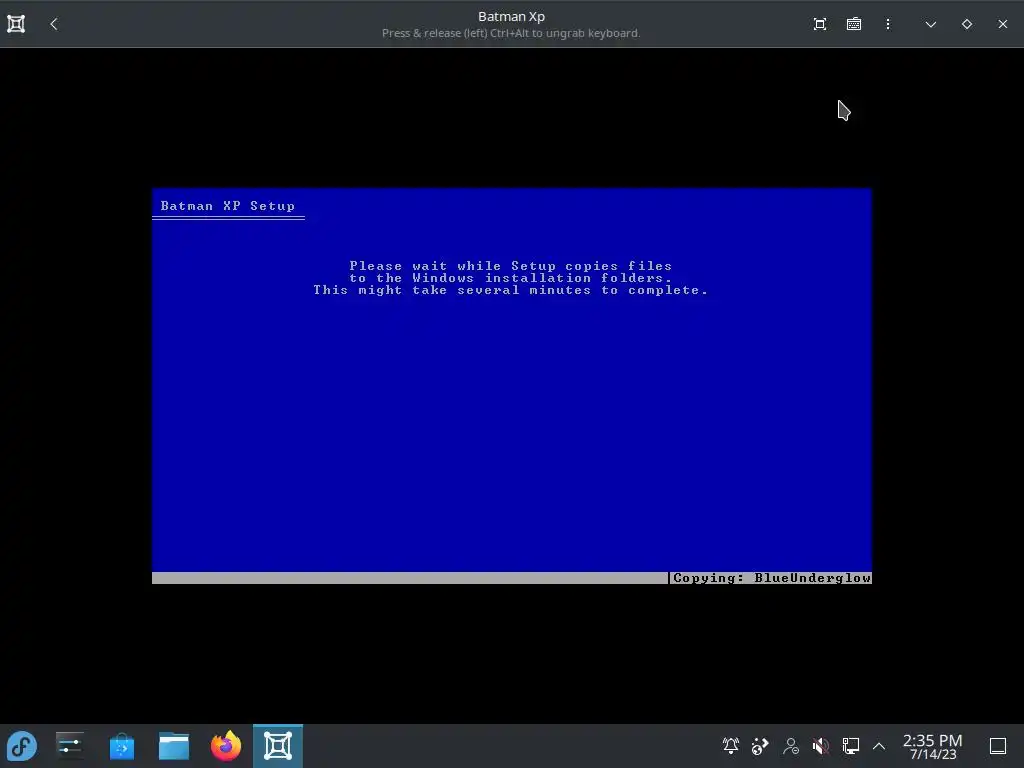The width and height of the screenshot is (1024, 768).
Task: Go back to the Boxes overview
Action: (x=54, y=24)
